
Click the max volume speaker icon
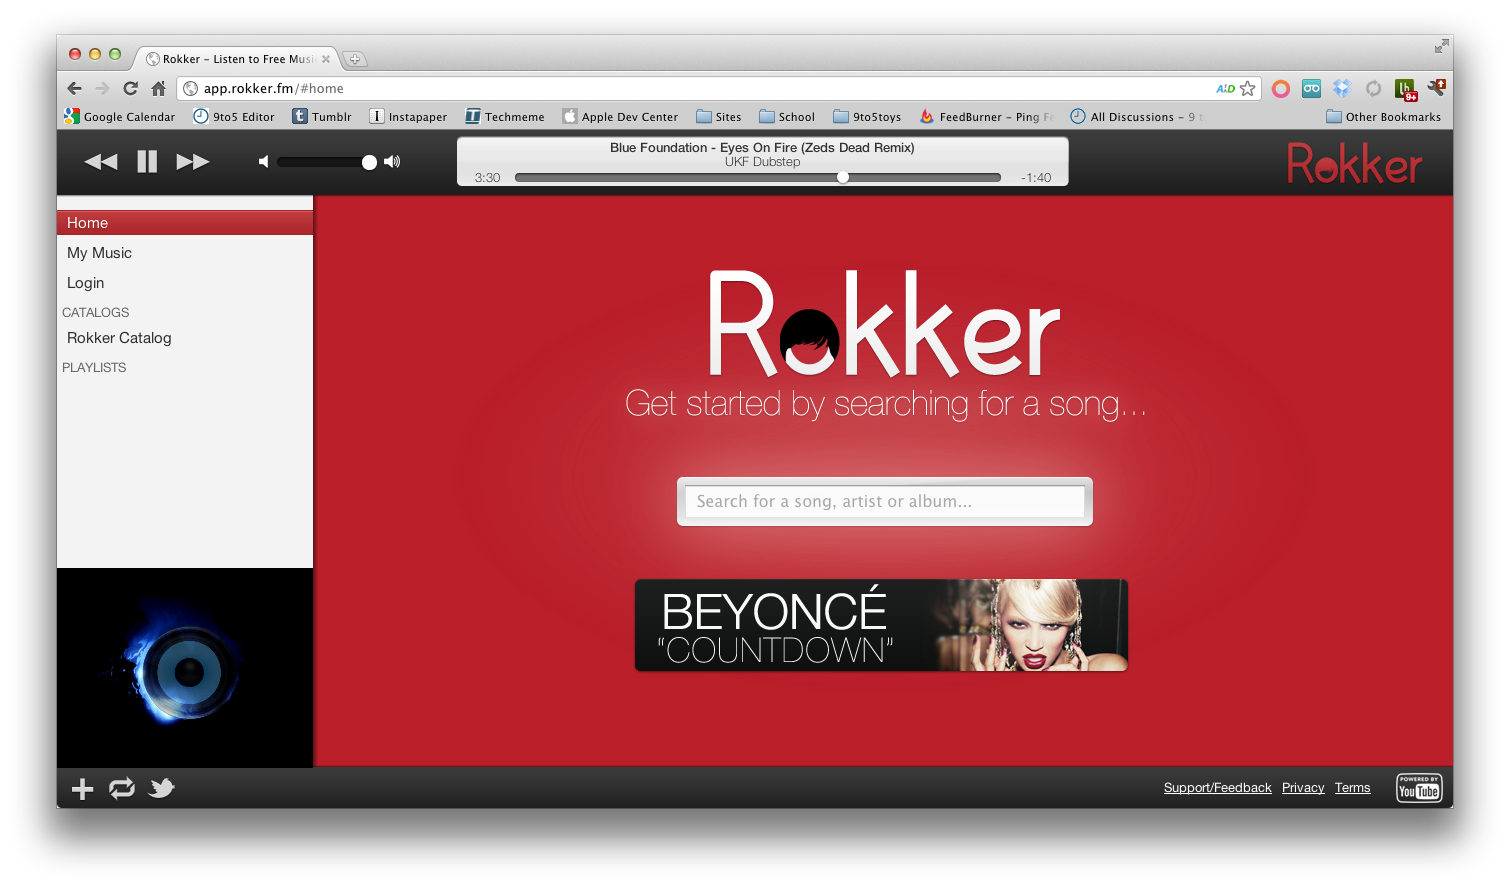pyautogui.click(x=392, y=162)
